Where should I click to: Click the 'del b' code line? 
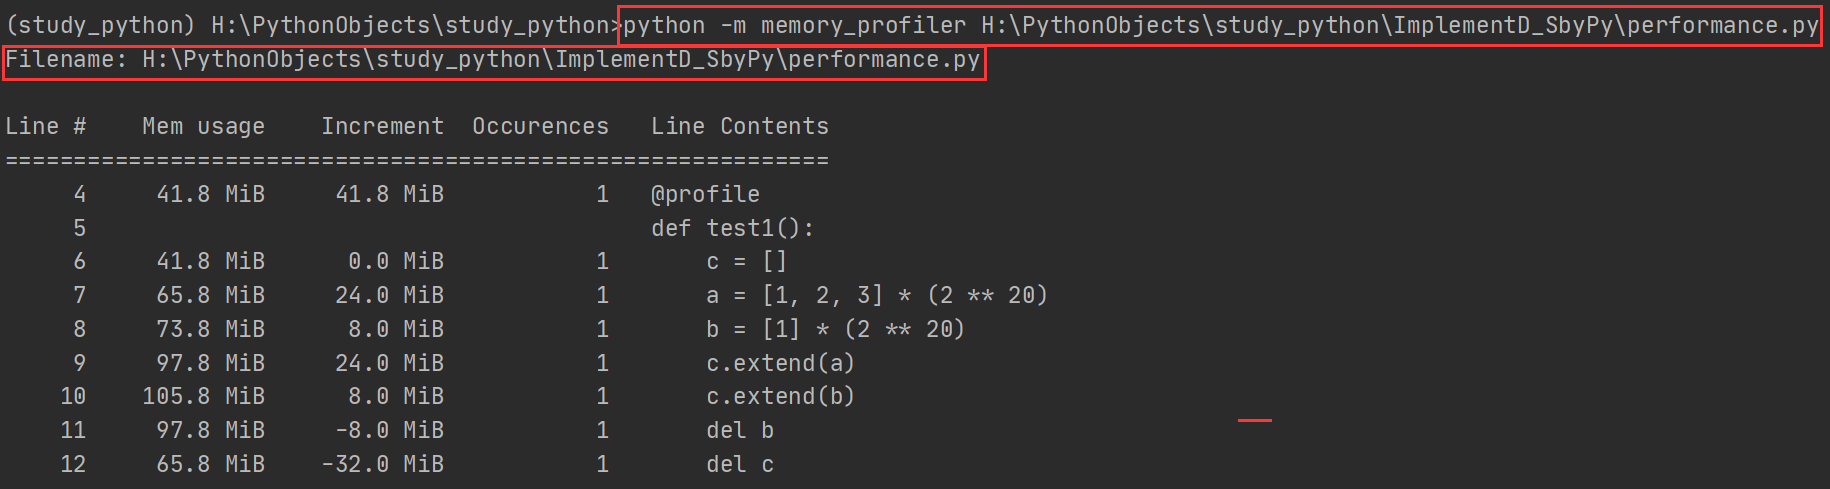(x=740, y=430)
